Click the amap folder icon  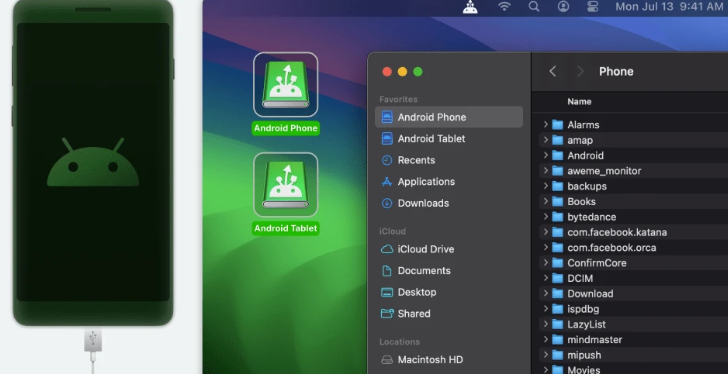(x=557, y=140)
